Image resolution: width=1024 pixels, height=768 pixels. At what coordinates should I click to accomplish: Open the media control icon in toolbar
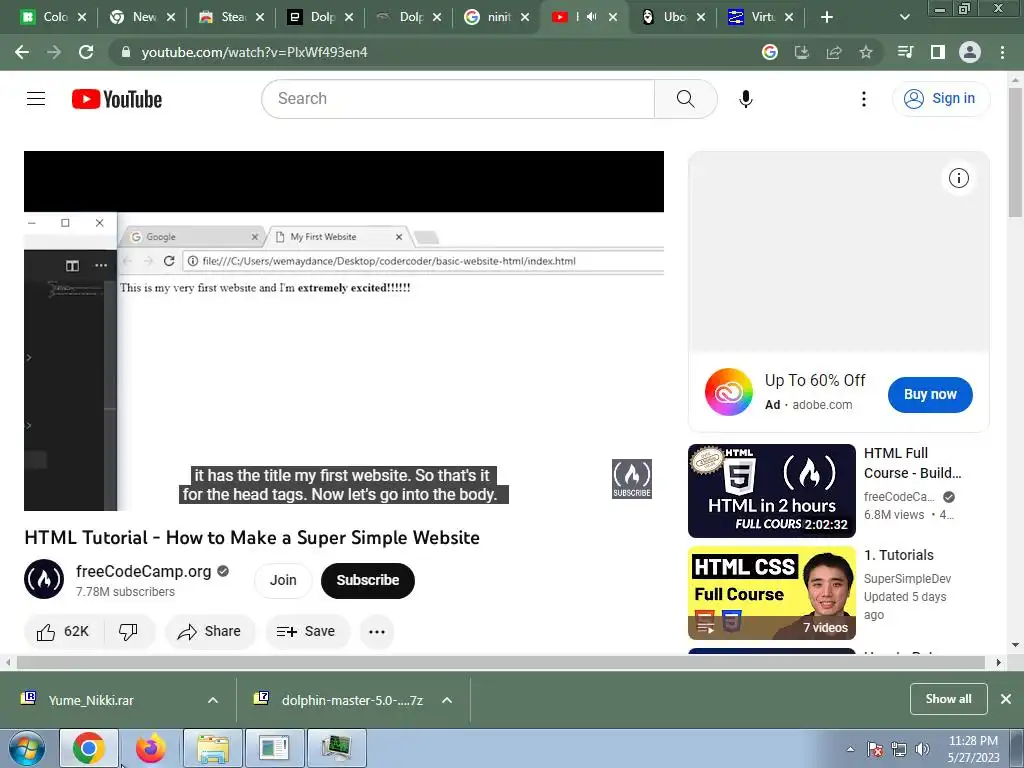coord(905,52)
